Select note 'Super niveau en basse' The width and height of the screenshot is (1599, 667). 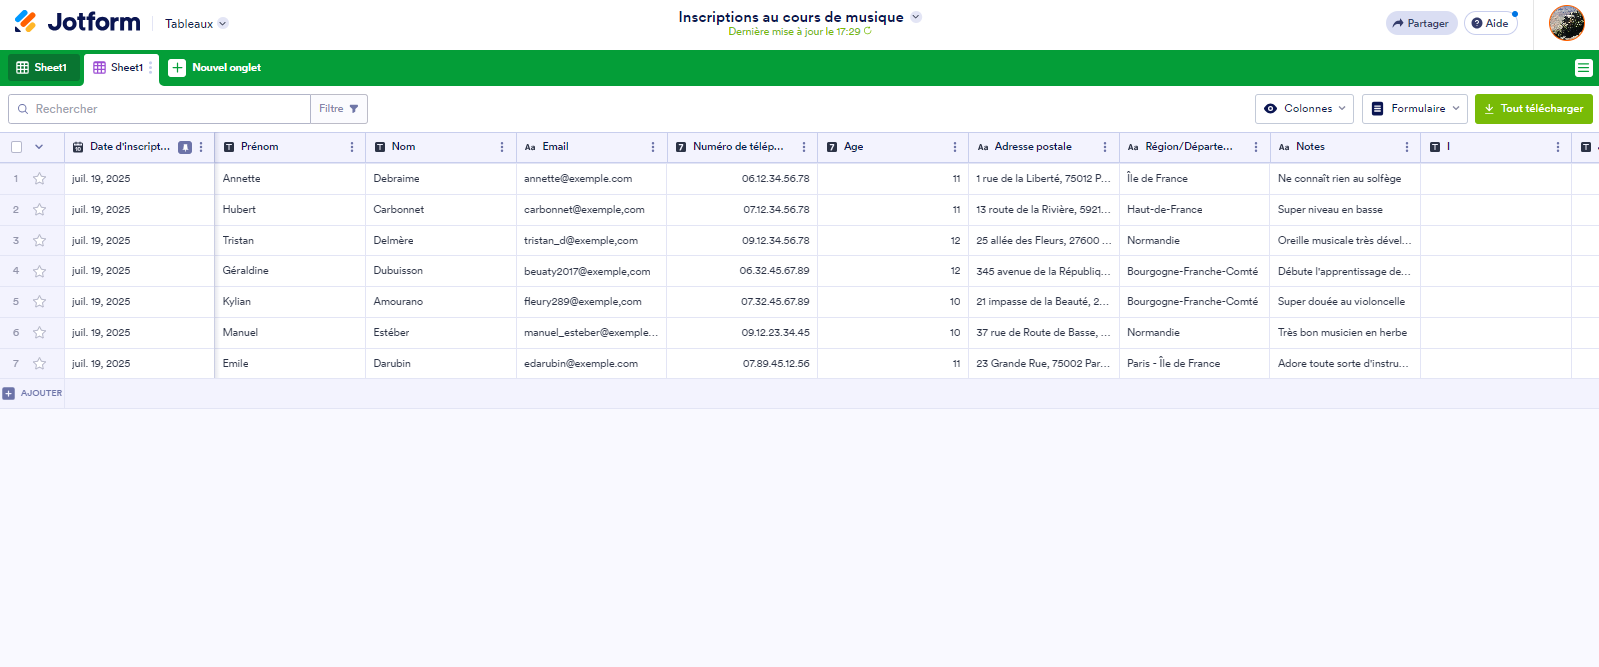click(1345, 210)
